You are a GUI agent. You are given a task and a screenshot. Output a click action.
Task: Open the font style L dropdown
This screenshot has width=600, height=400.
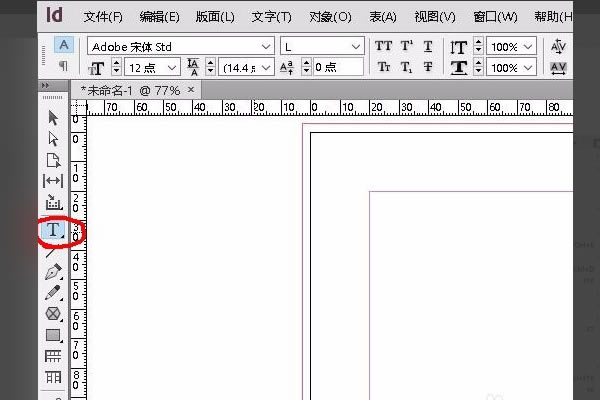click(x=356, y=47)
